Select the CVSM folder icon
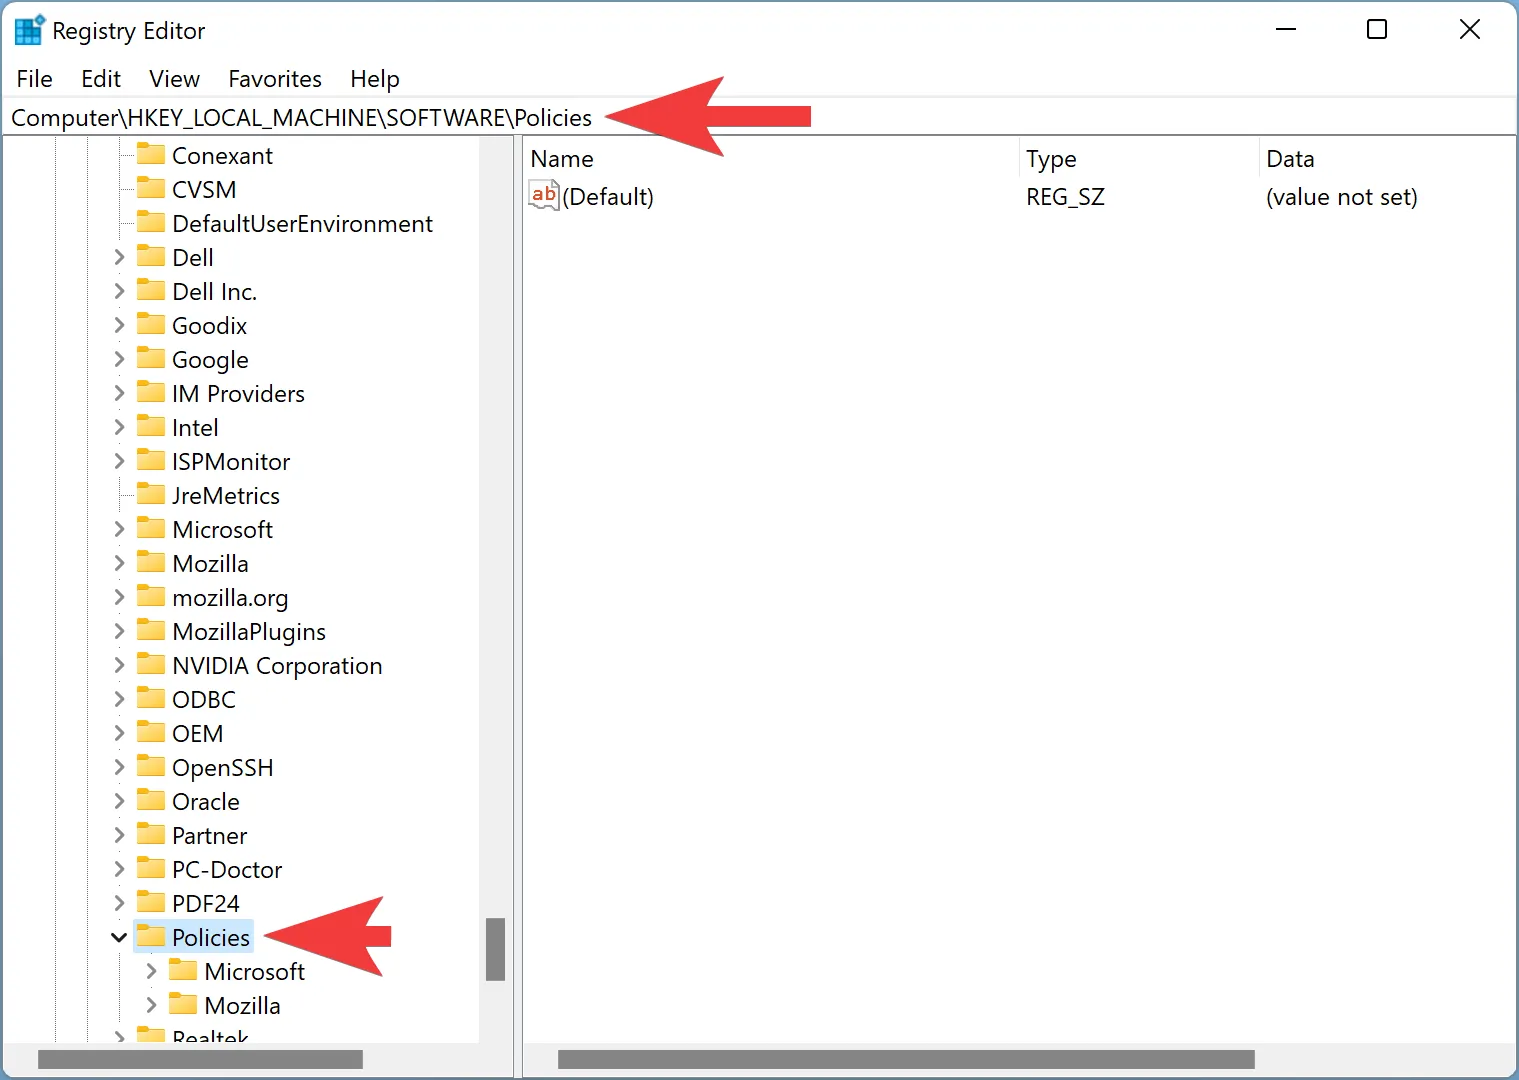The width and height of the screenshot is (1519, 1080). click(152, 188)
